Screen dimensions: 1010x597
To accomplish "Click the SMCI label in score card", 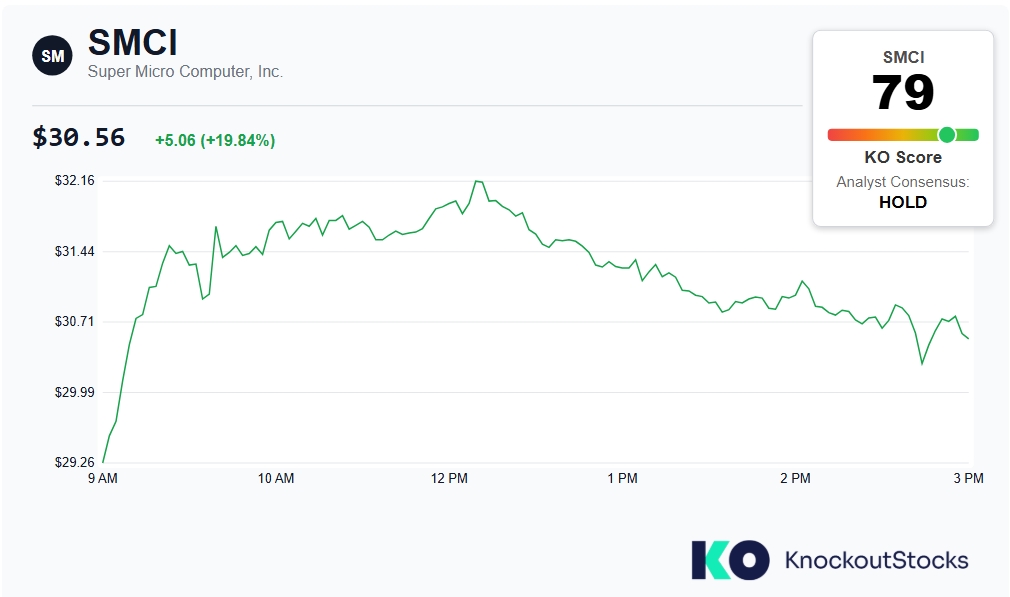I will coord(903,57).
